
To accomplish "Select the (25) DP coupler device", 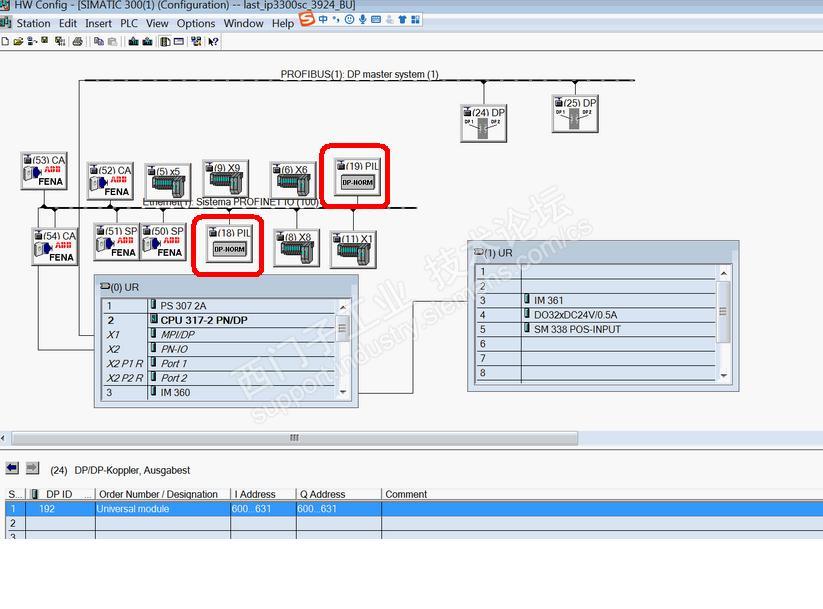I will click(575, 114).
